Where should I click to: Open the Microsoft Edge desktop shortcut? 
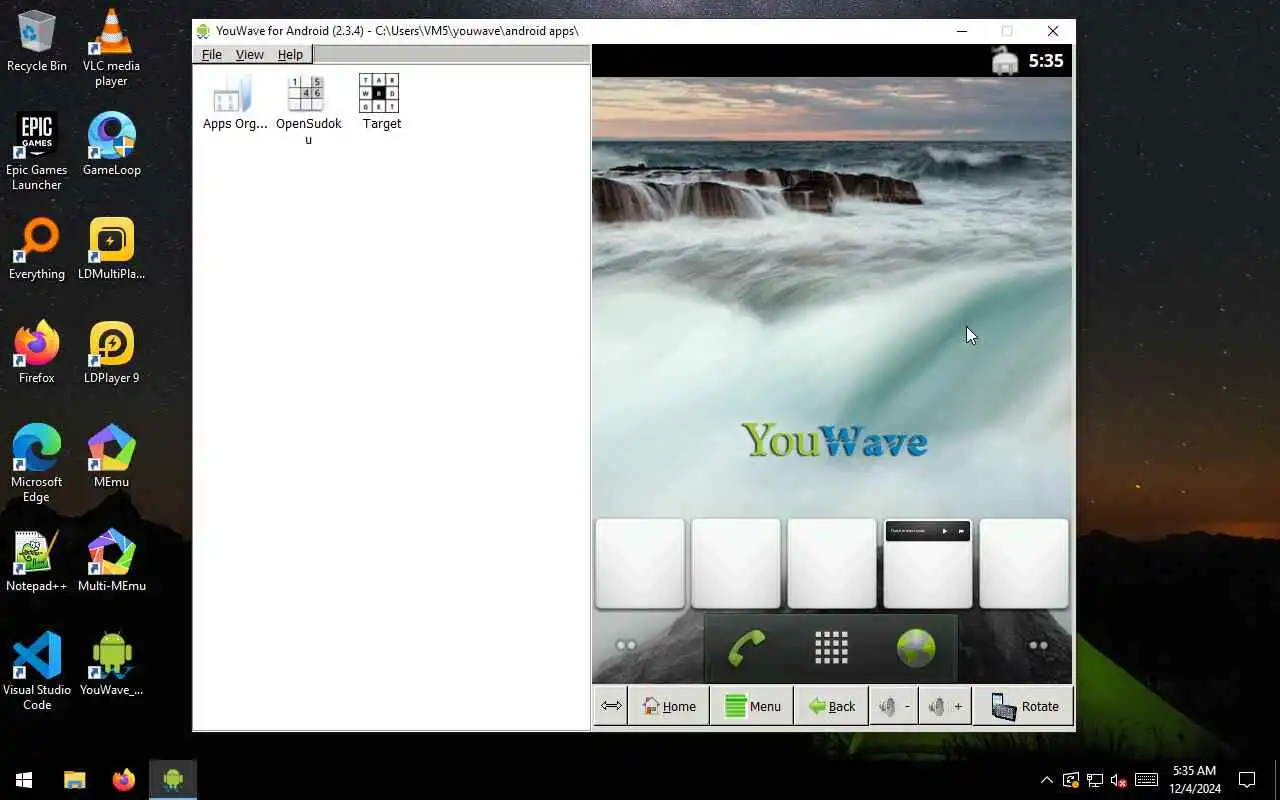tap(37, 463)
